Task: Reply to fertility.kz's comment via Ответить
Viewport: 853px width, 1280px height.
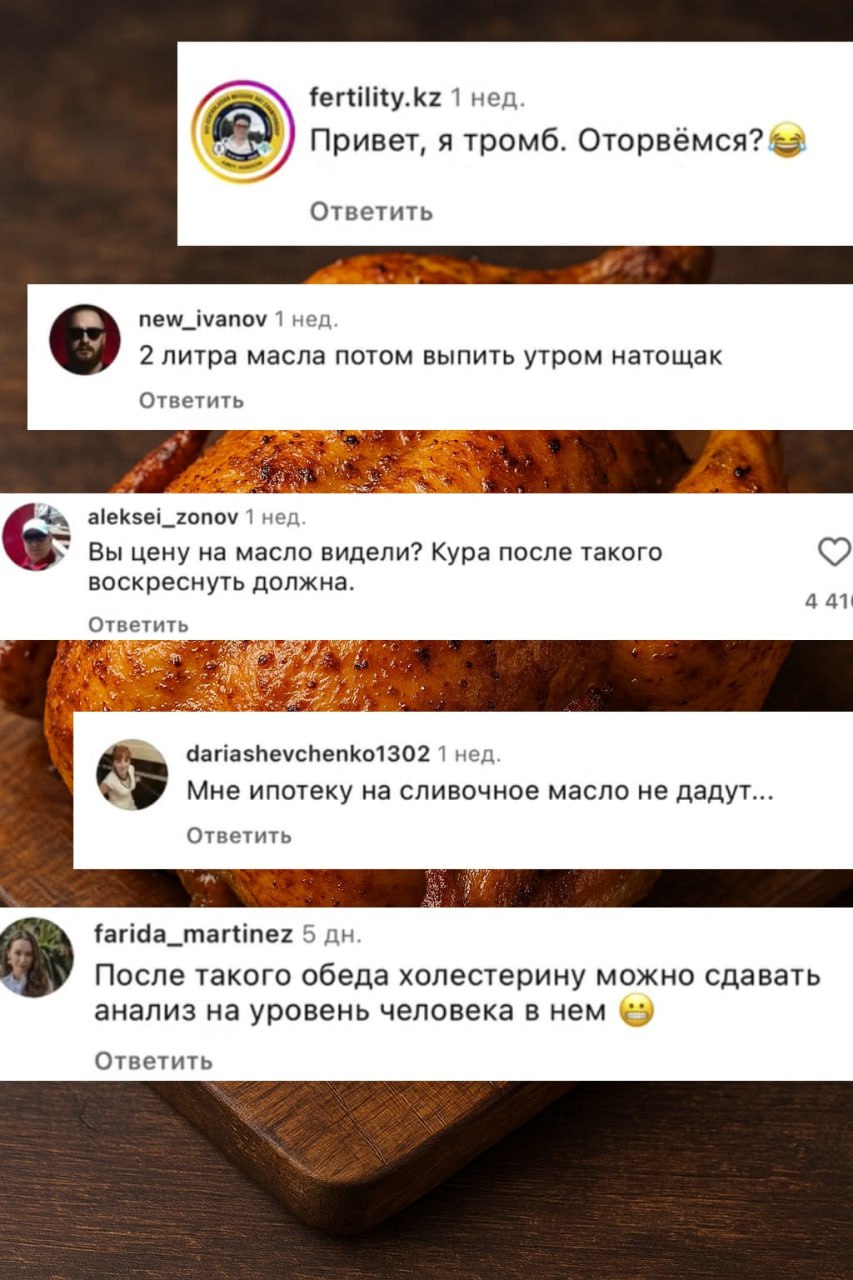Action: 371,211
